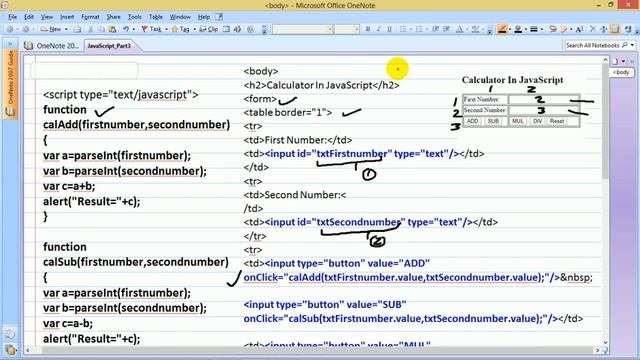Click the Cut scissors icon
The width and height of the screenshot is (640, 360).
[x=91, y=29]
